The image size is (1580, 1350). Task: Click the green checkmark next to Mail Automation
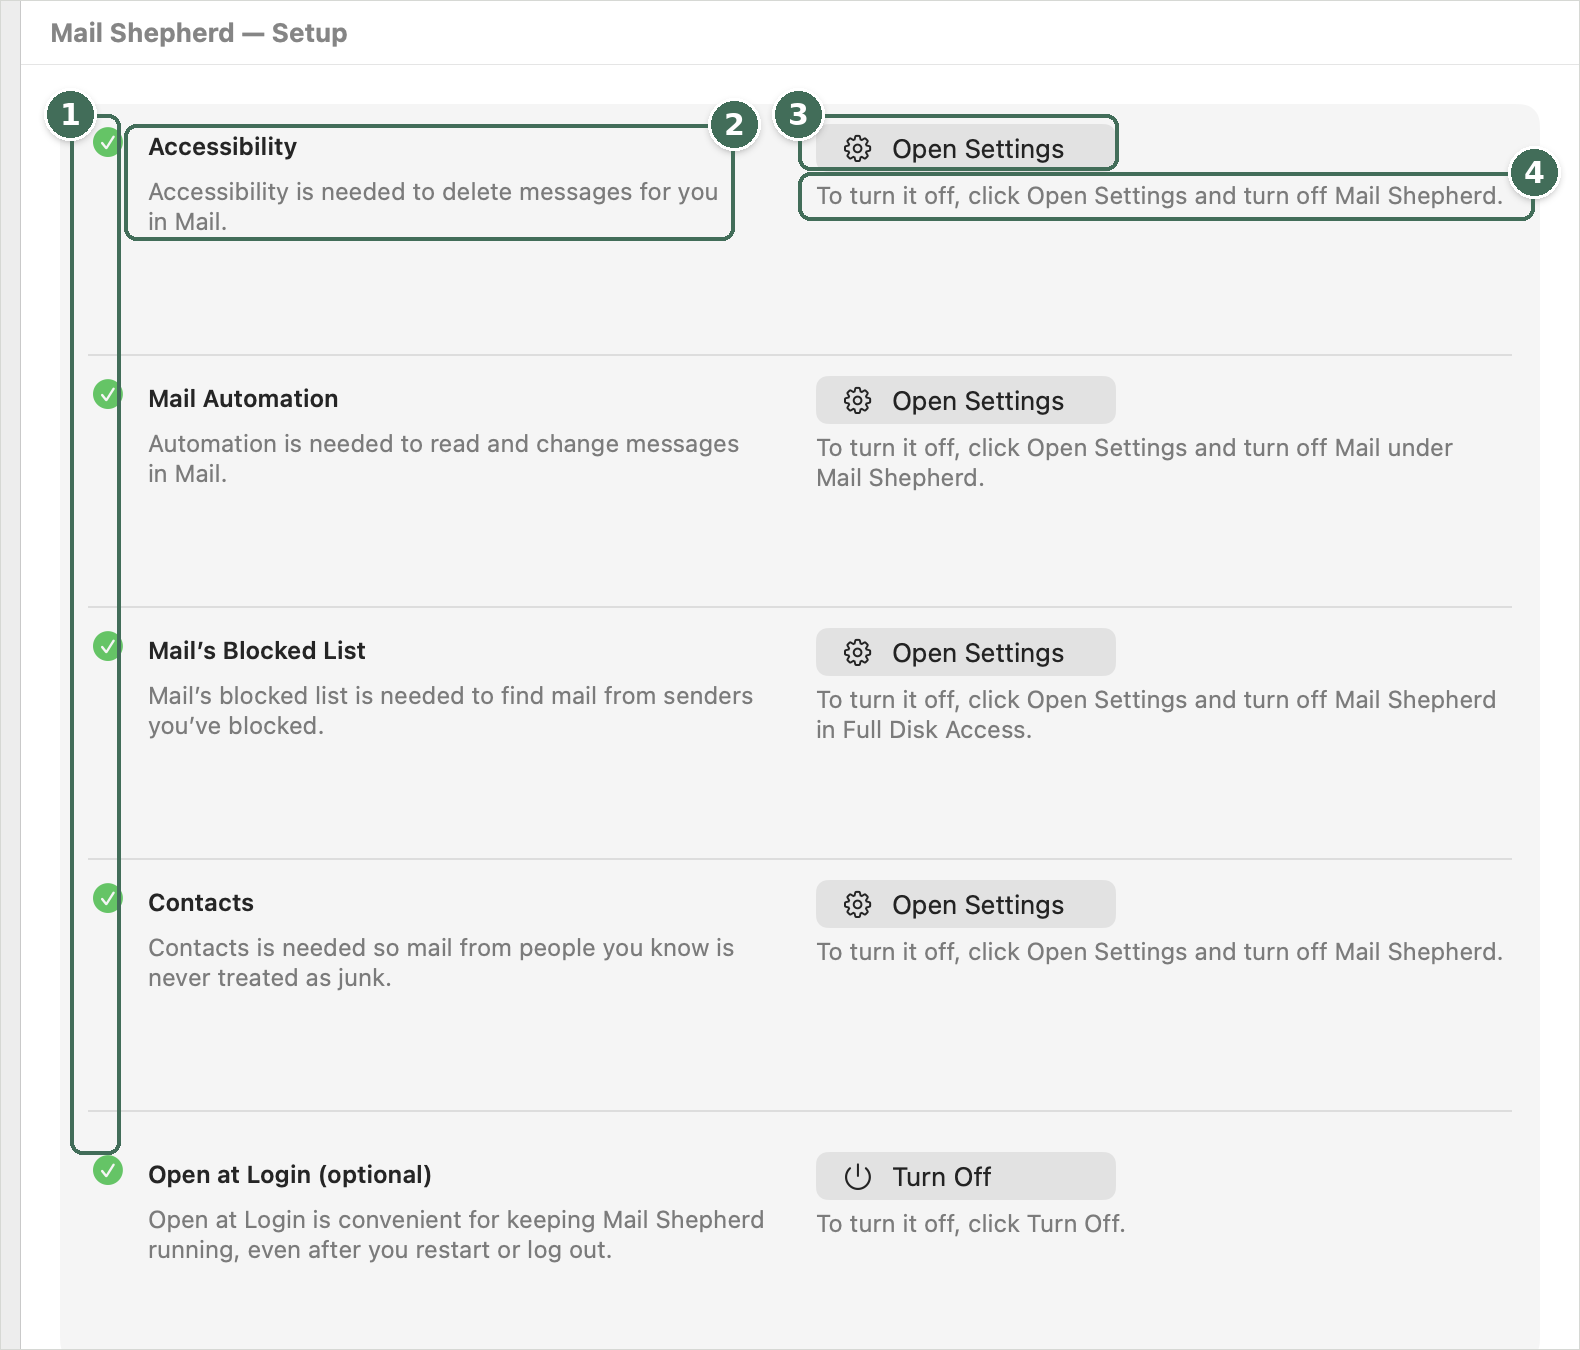point(107,395)
